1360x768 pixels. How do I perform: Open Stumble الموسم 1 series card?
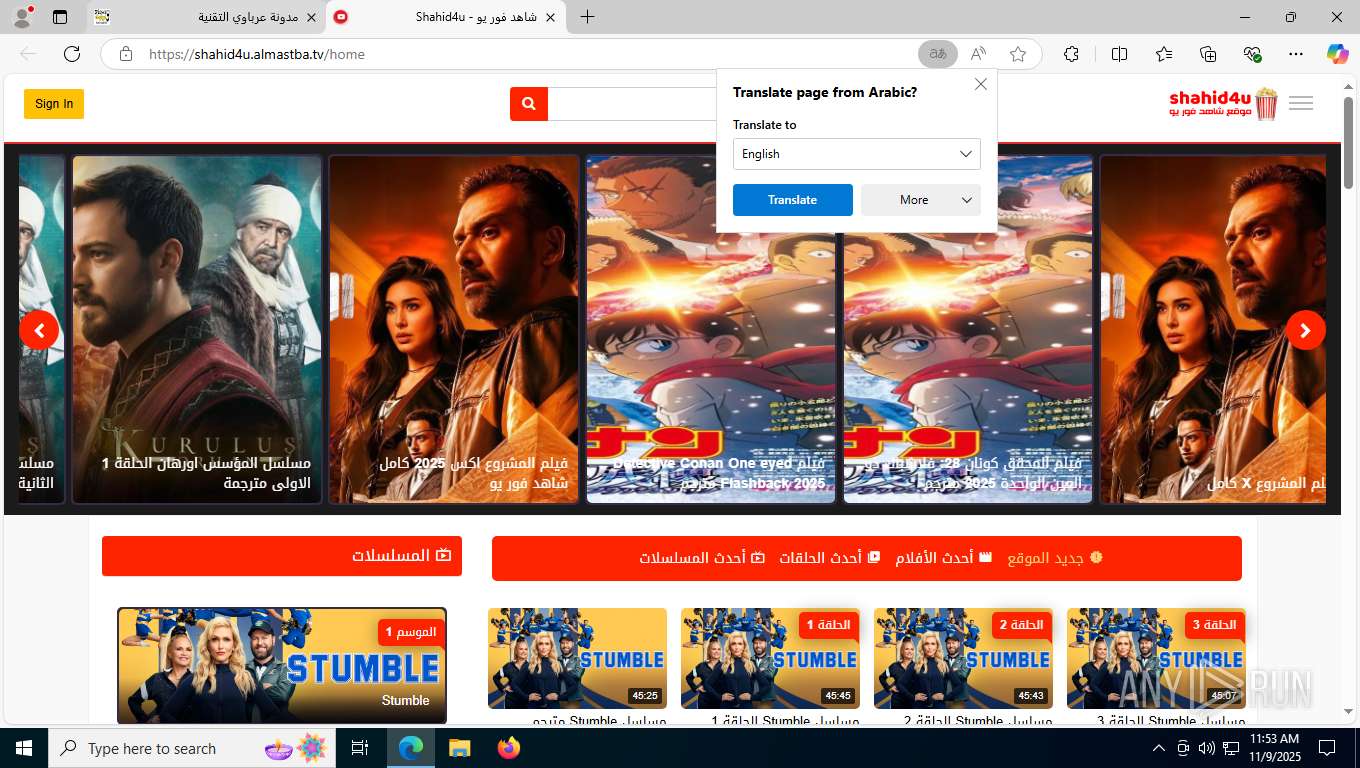[x=282, y=665]
